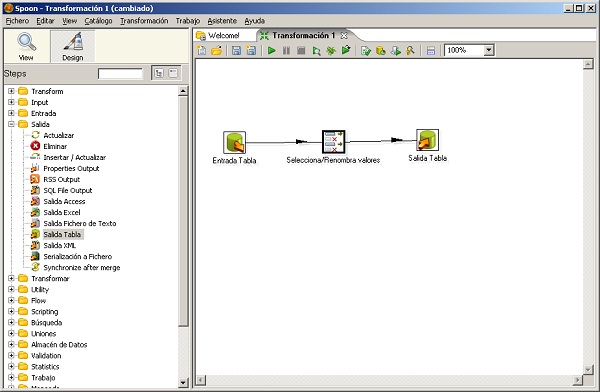This screenshot has height=392, width=600.
Task: Click the impact analysis icon
Action: click(x=381, y=50)
